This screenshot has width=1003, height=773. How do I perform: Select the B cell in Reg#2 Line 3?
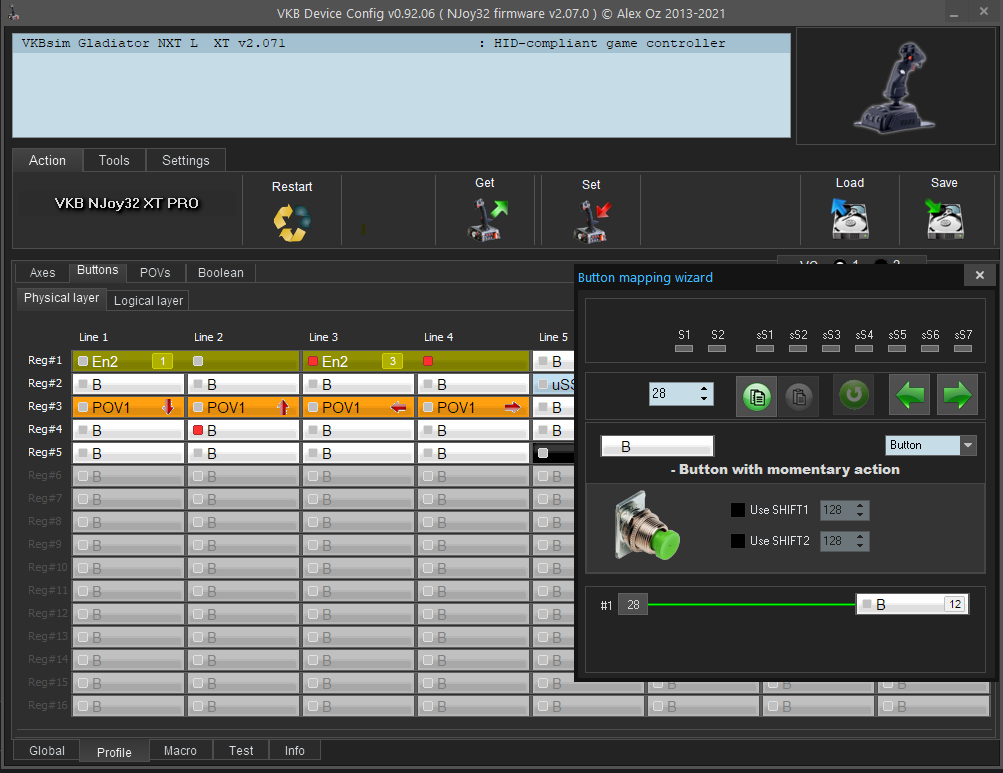tap(359, 384)
